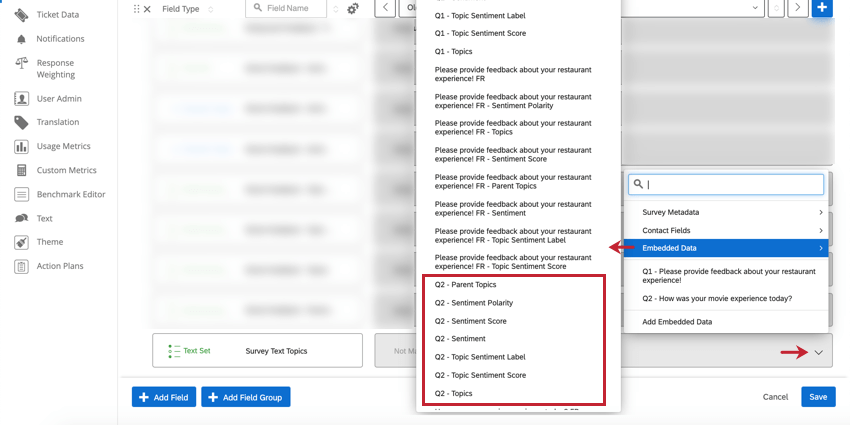Open field settings with the gears icon

click(353, 9)
